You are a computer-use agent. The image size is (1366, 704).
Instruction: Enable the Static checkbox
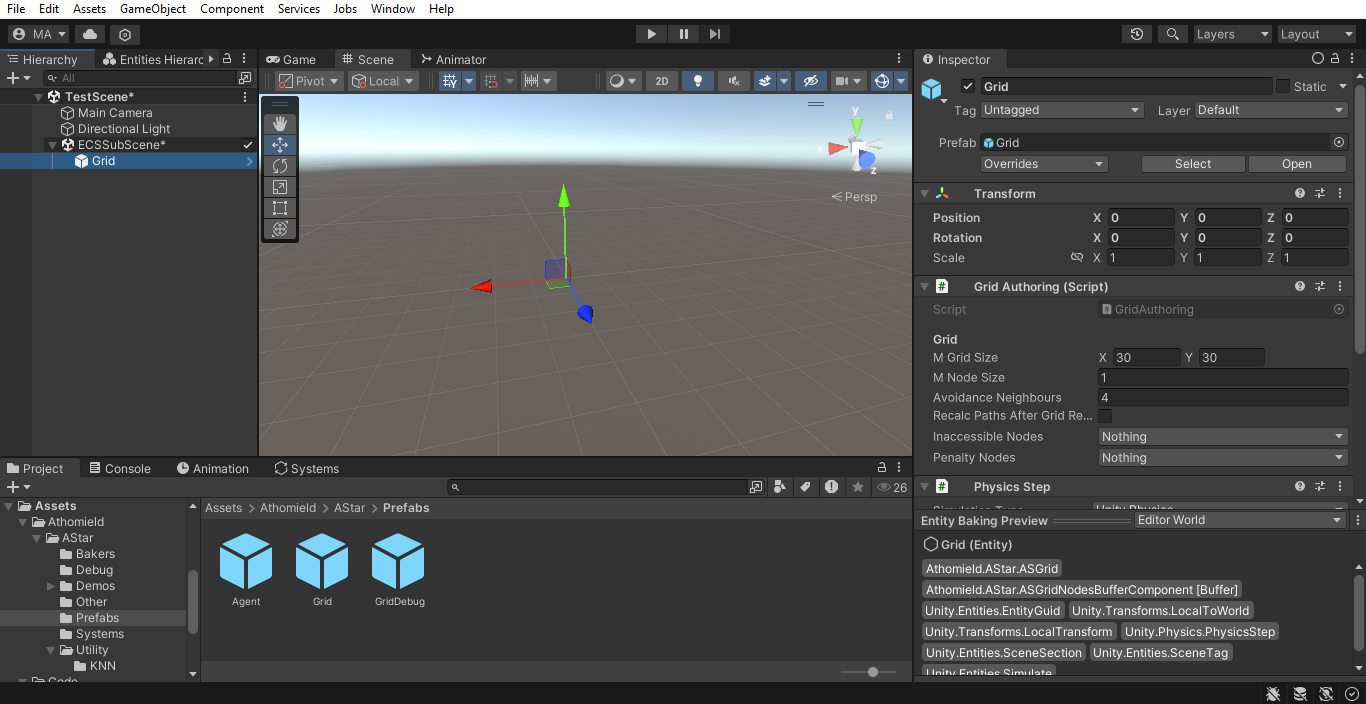[x=1283, y=87]
